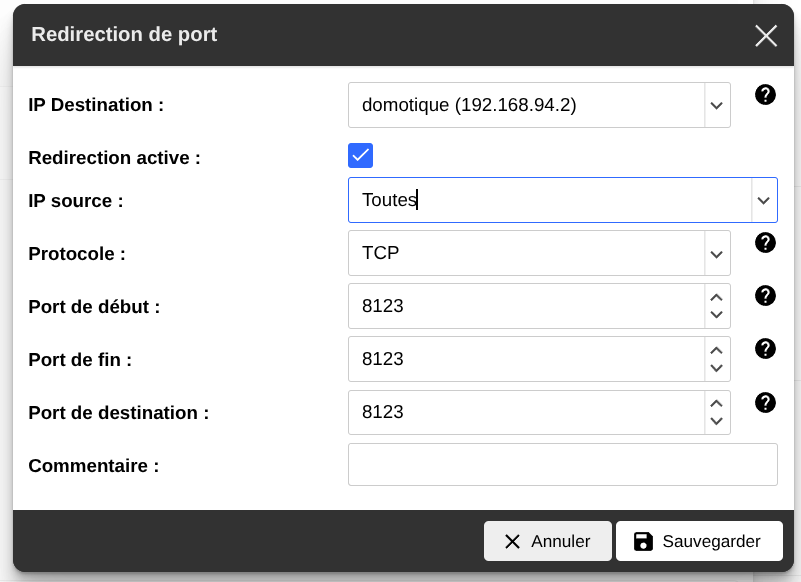The width and height of the screenshot is (801, 582).
Task: Open the IP source dropdown arrow
Action: (x=763, y=200)
